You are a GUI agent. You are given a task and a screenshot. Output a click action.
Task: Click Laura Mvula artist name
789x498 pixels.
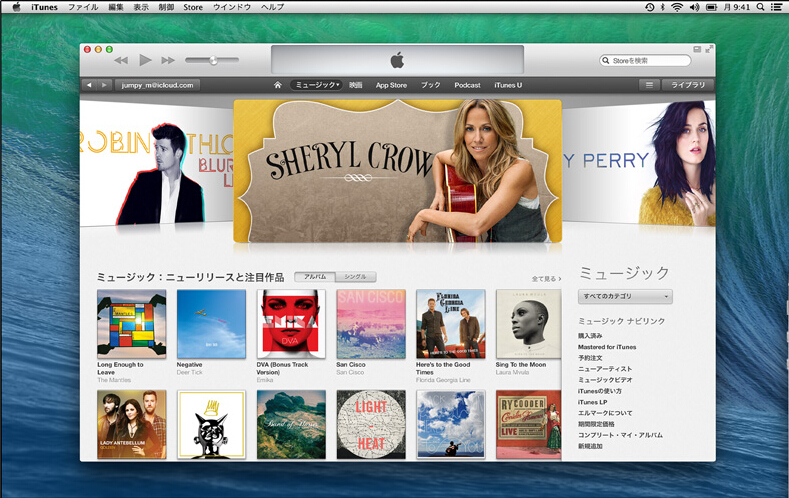click(512, 372)
